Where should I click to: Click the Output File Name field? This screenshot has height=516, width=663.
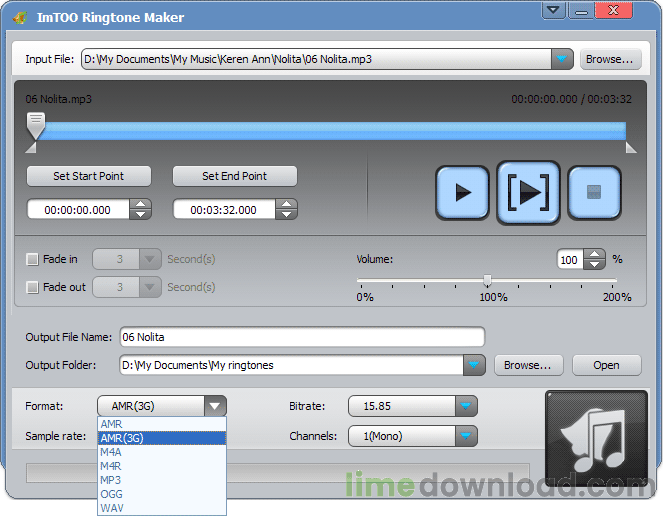tap(302, 337)
